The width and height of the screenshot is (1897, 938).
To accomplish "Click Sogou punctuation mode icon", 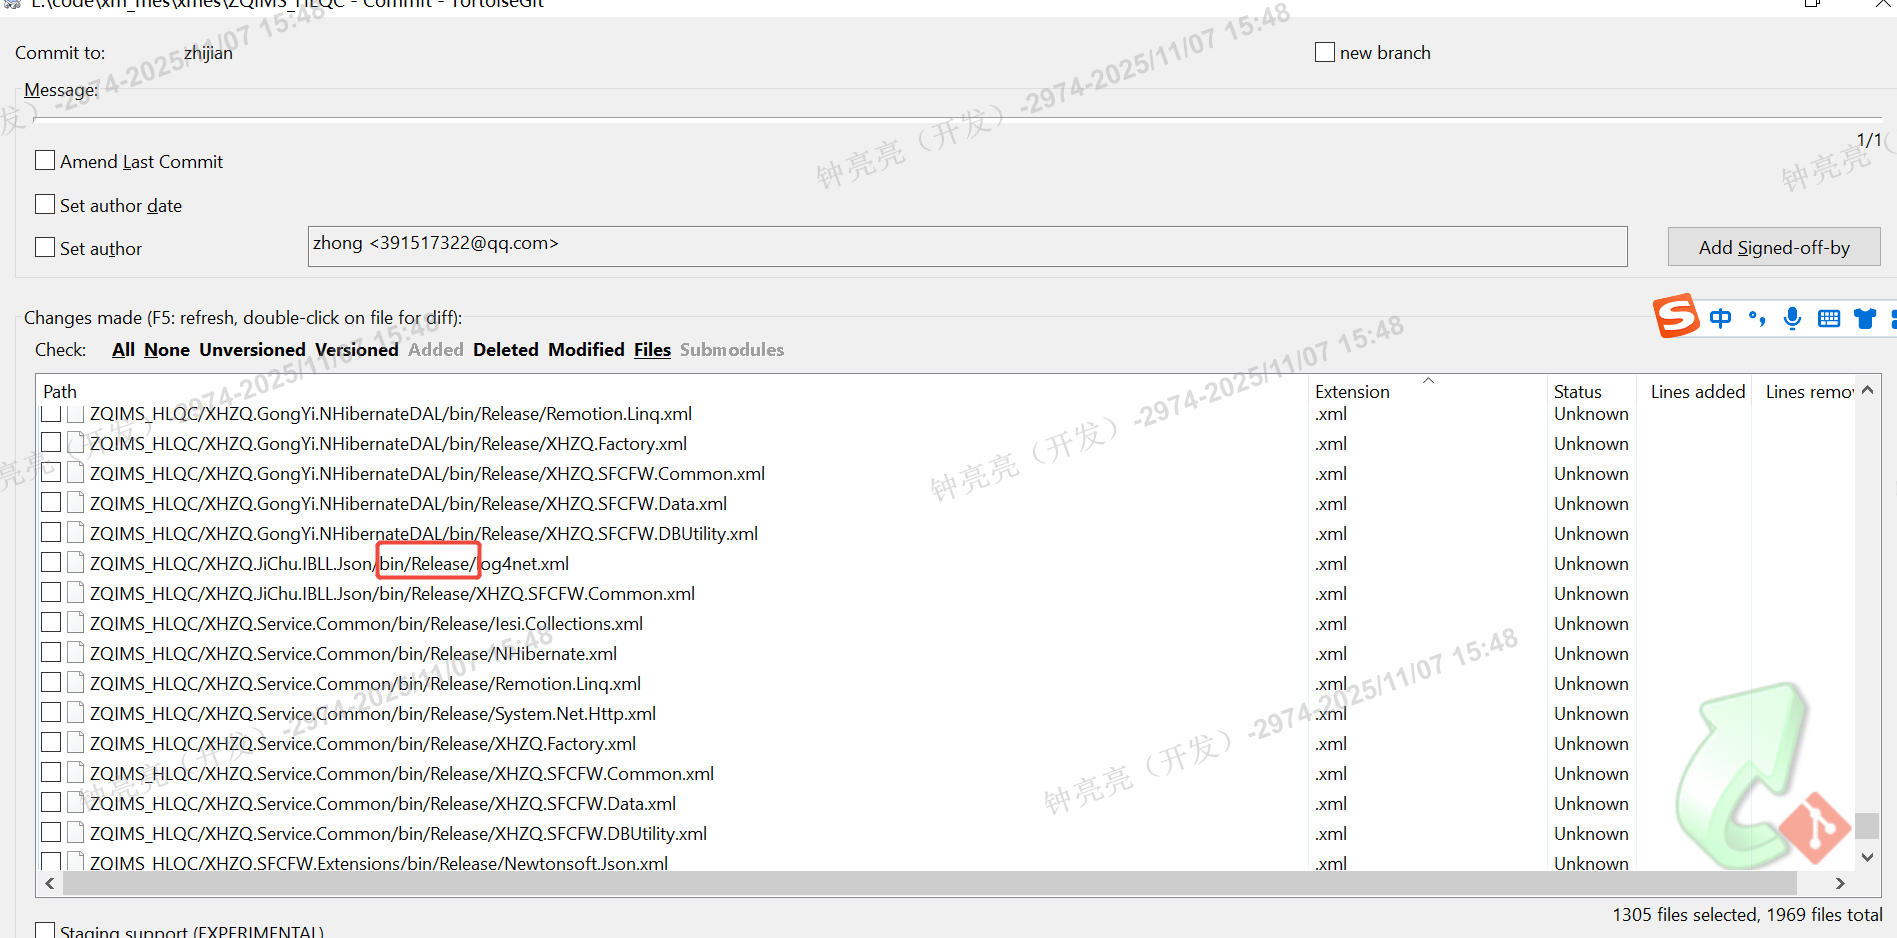I will pyautogui.click(x=1757, y=318).
